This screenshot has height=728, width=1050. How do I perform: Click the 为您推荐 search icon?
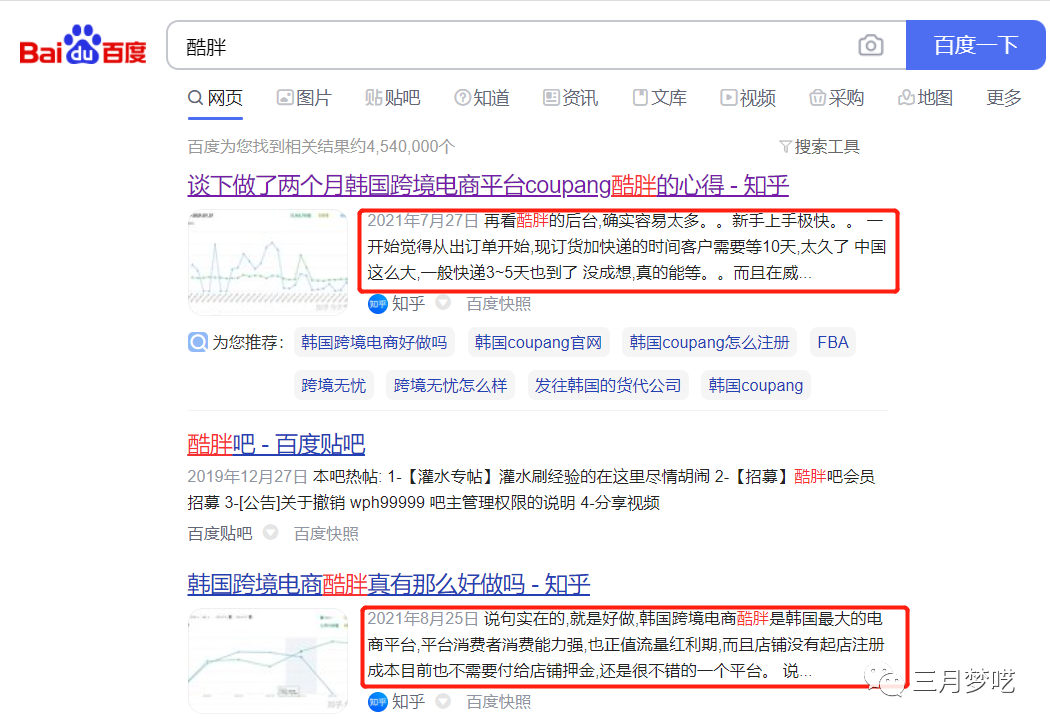point(198,342)
